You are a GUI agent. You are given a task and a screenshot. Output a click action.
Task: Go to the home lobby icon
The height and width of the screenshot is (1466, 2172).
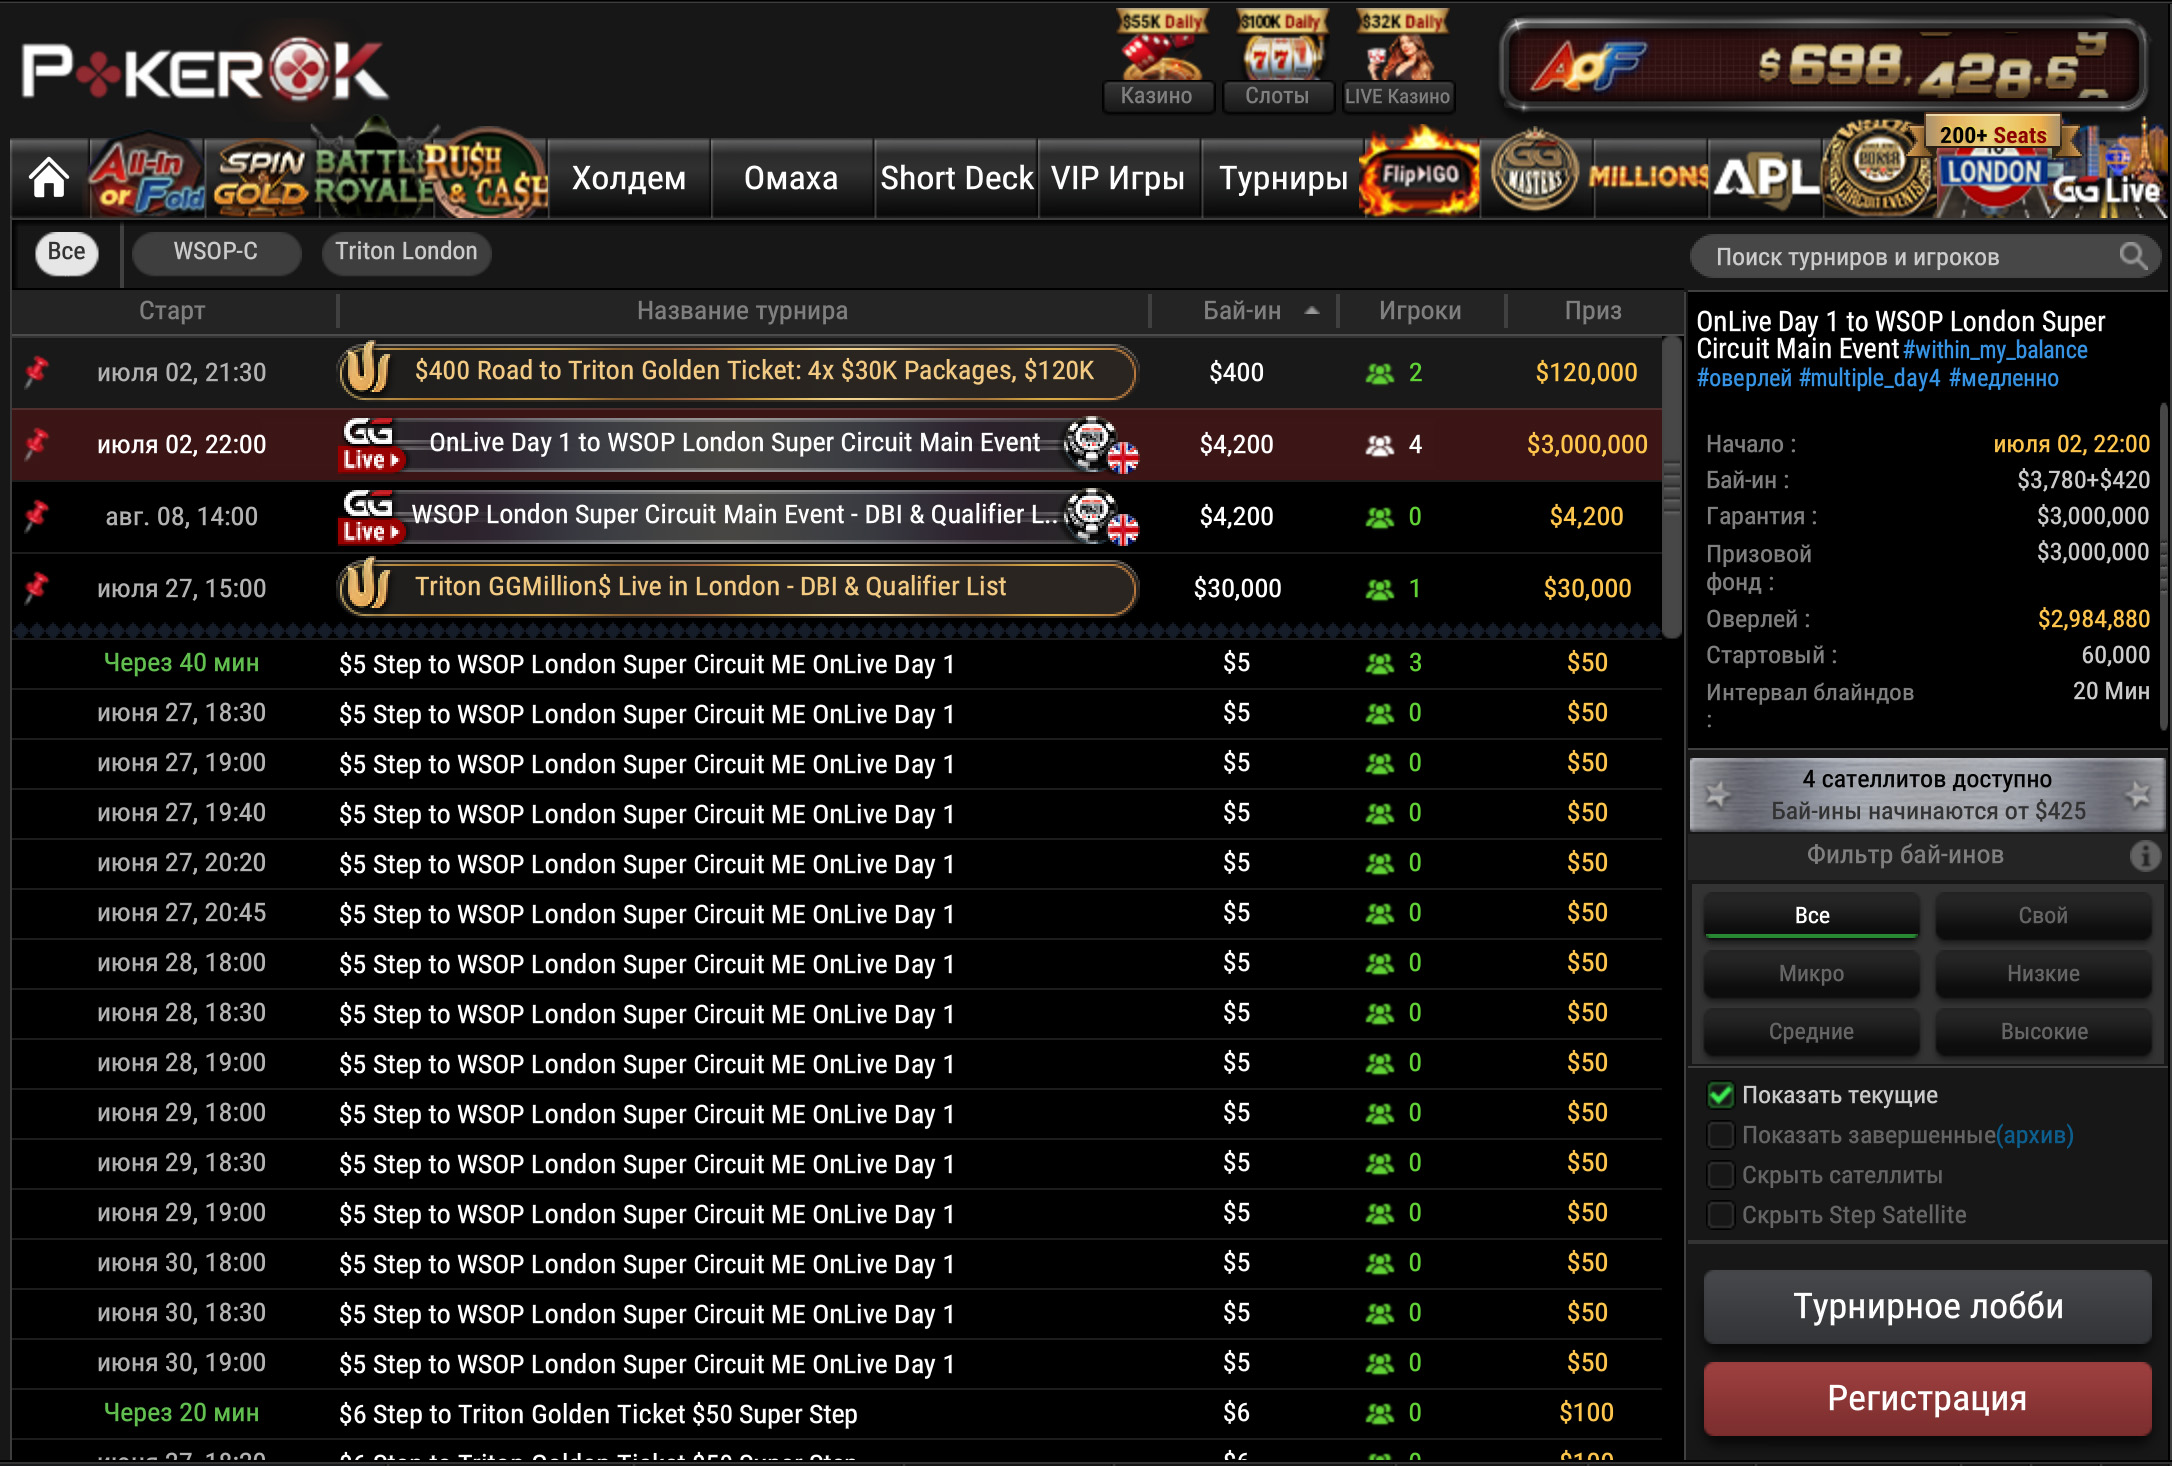click(48, 178)
